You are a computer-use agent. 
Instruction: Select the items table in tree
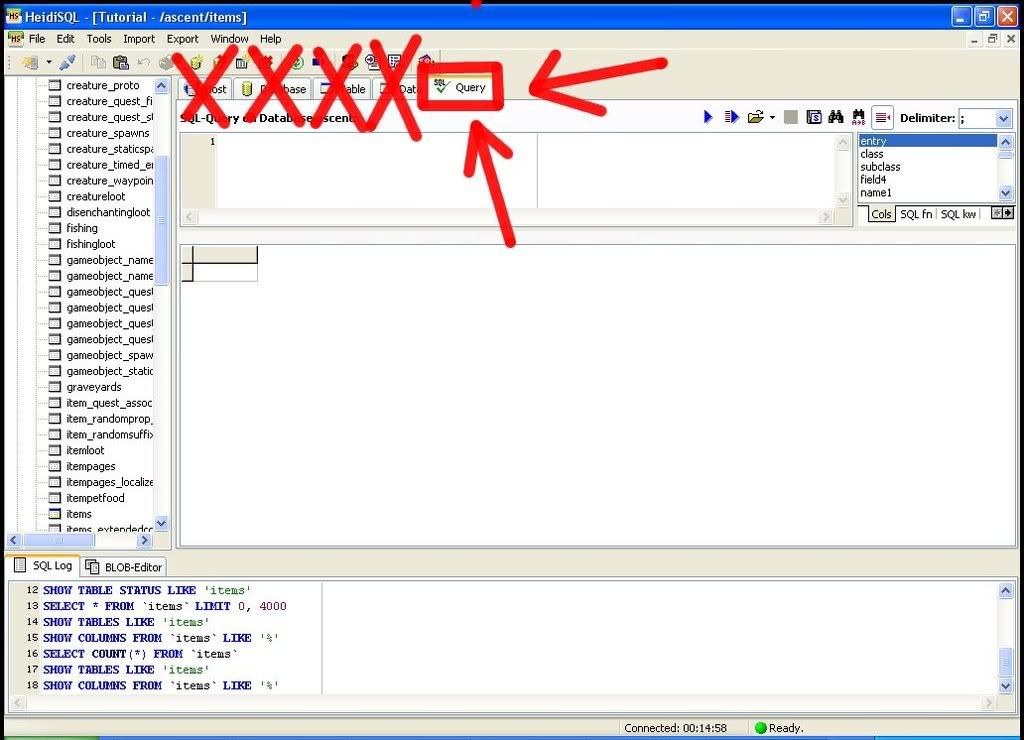click(78, 514)
